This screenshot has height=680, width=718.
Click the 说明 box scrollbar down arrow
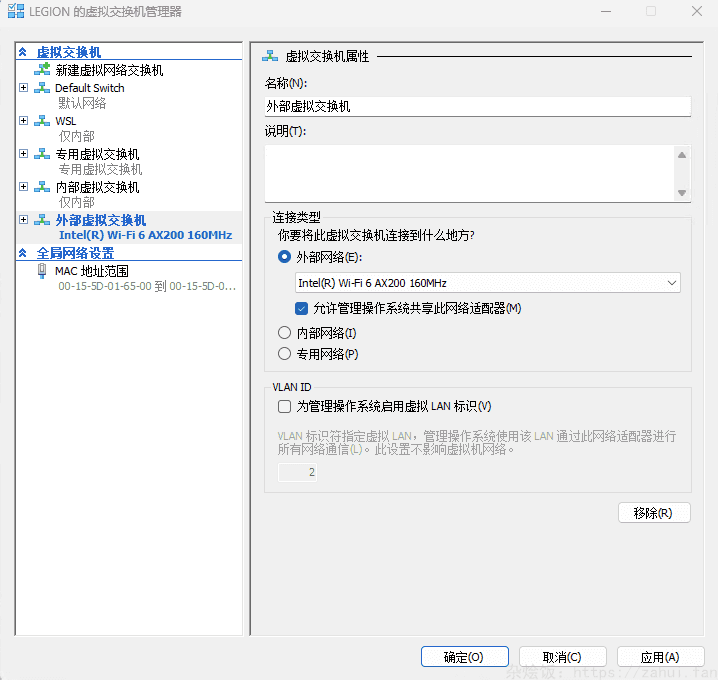point(682,193)
